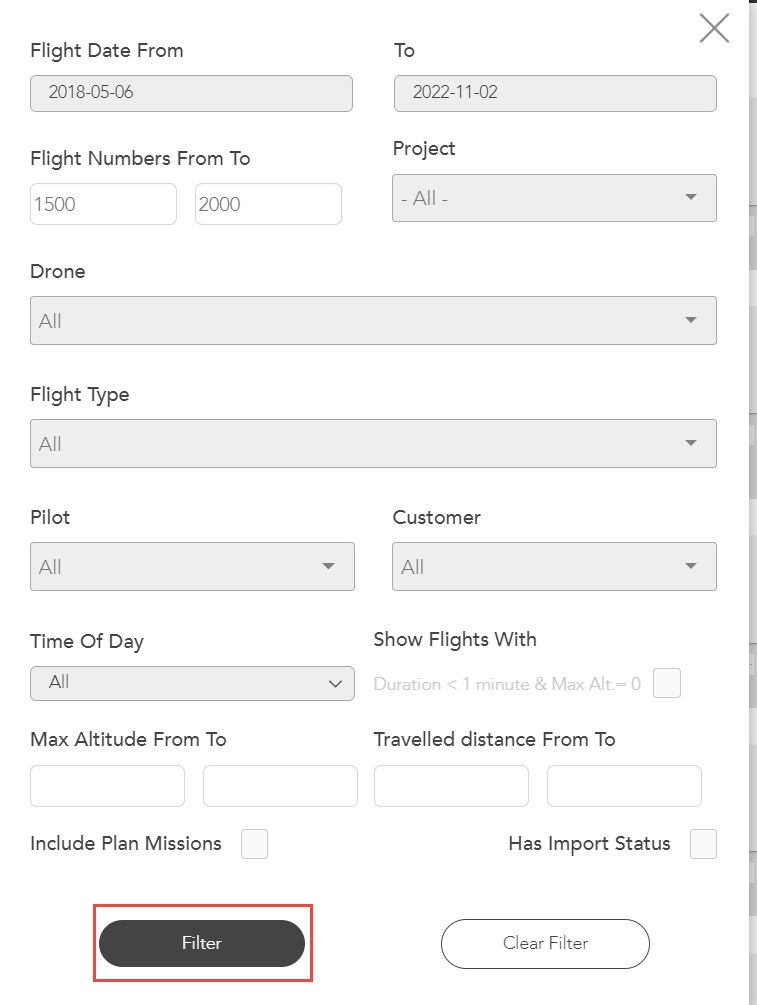The height and width of the screenshot is (1005, 757).
Task: Click the Flight Date From field
Action: pyautogui.click(x=191, y=93)
